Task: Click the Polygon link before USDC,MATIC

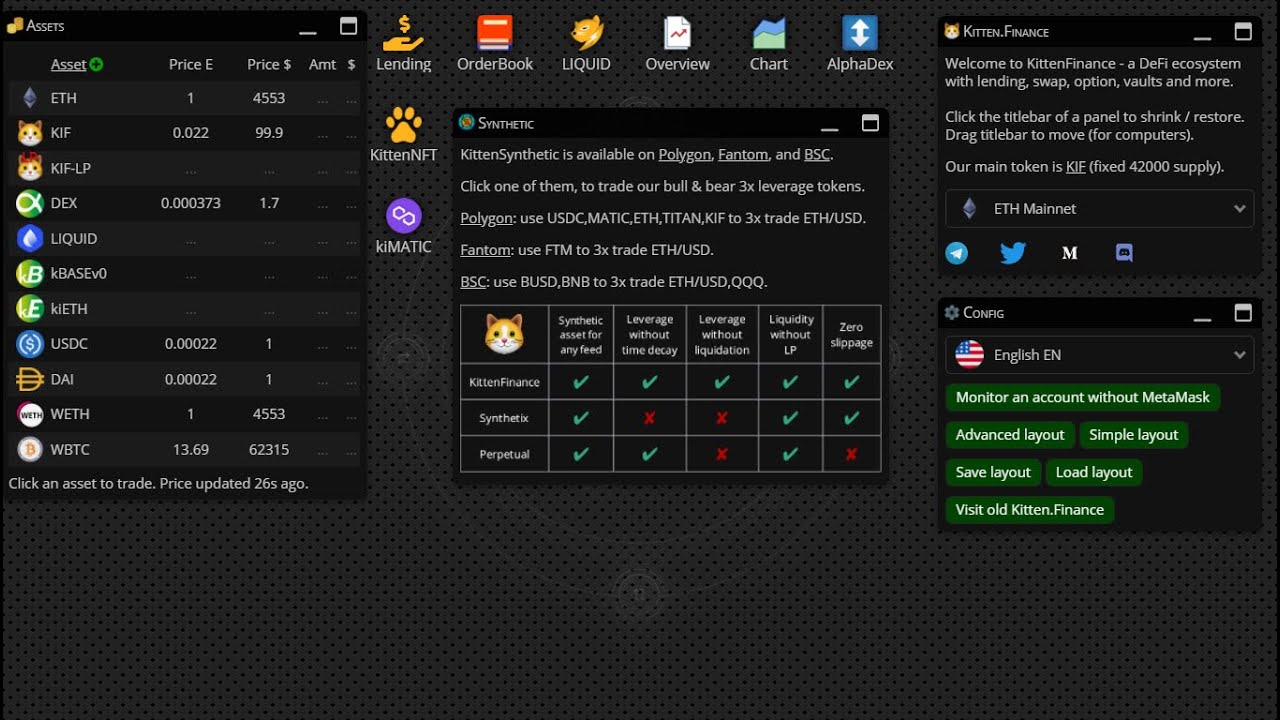Action: pyautogui.click(x=487, y=218)
